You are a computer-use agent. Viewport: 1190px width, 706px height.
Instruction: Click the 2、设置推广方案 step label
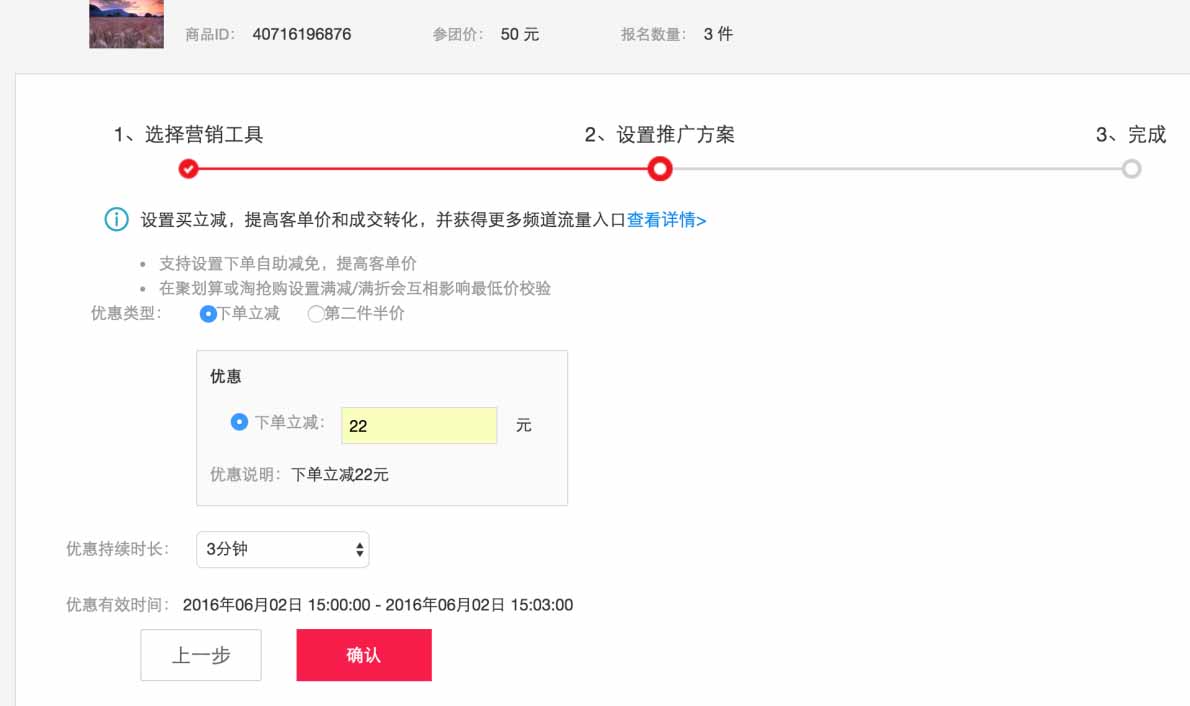point(660,135)
